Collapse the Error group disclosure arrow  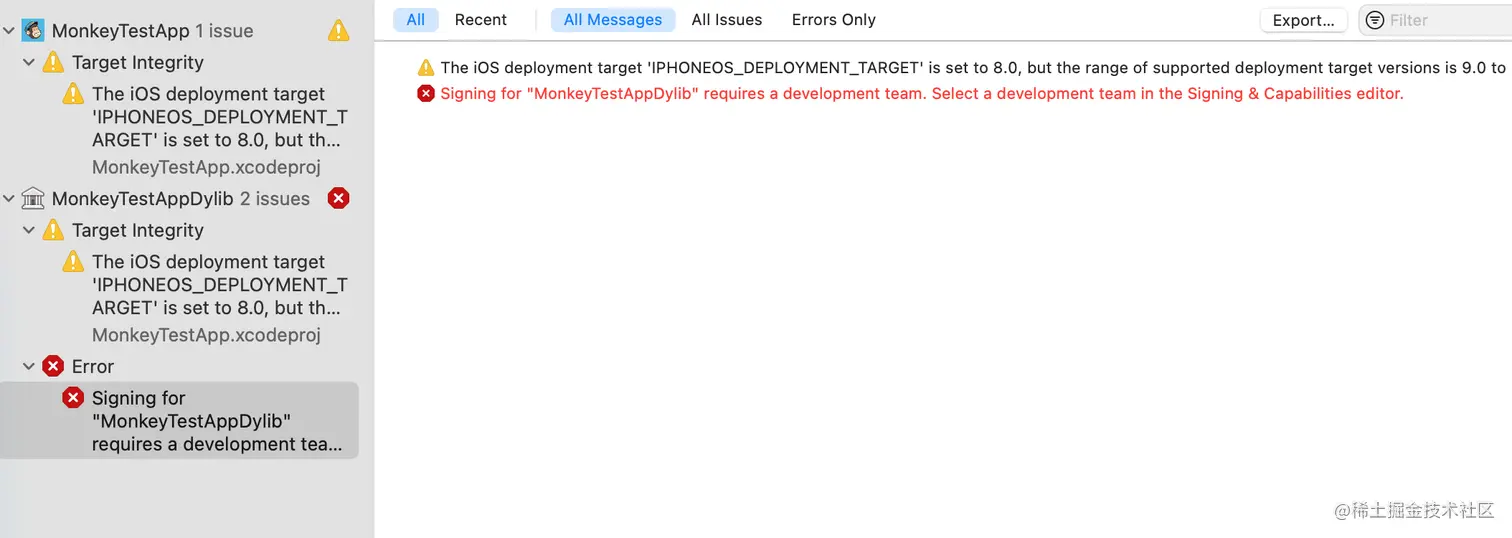point(29,366)
